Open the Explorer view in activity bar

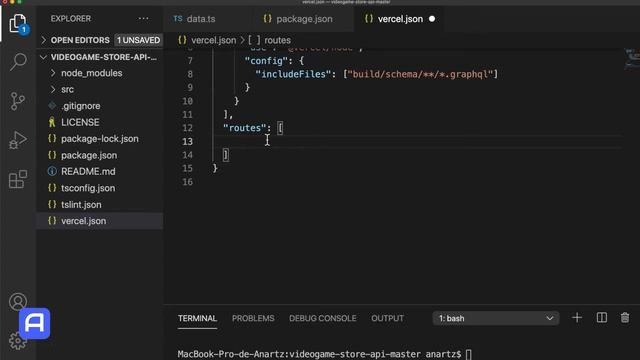[18, 23]
